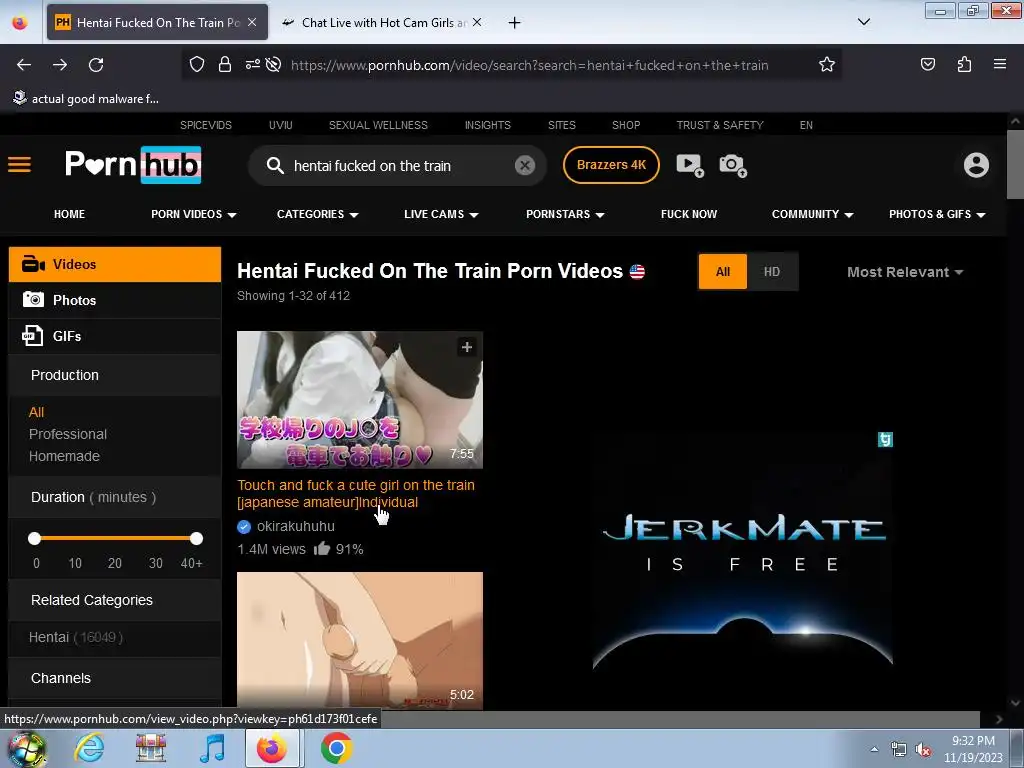Click the duration slider minimum handle

35,538
